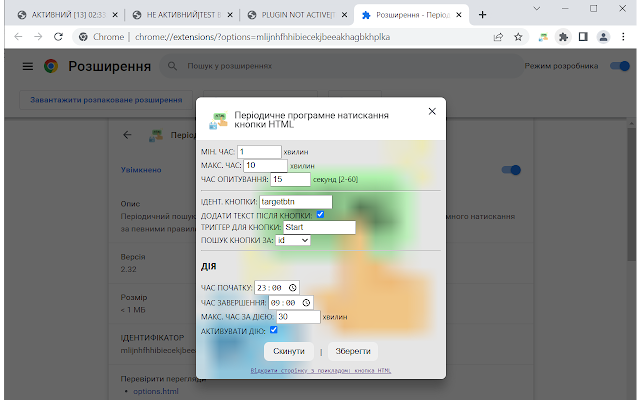This screenshot has width=640, height=400.
Task: Reload the page with refresh icon
Action: pos(58,37)
